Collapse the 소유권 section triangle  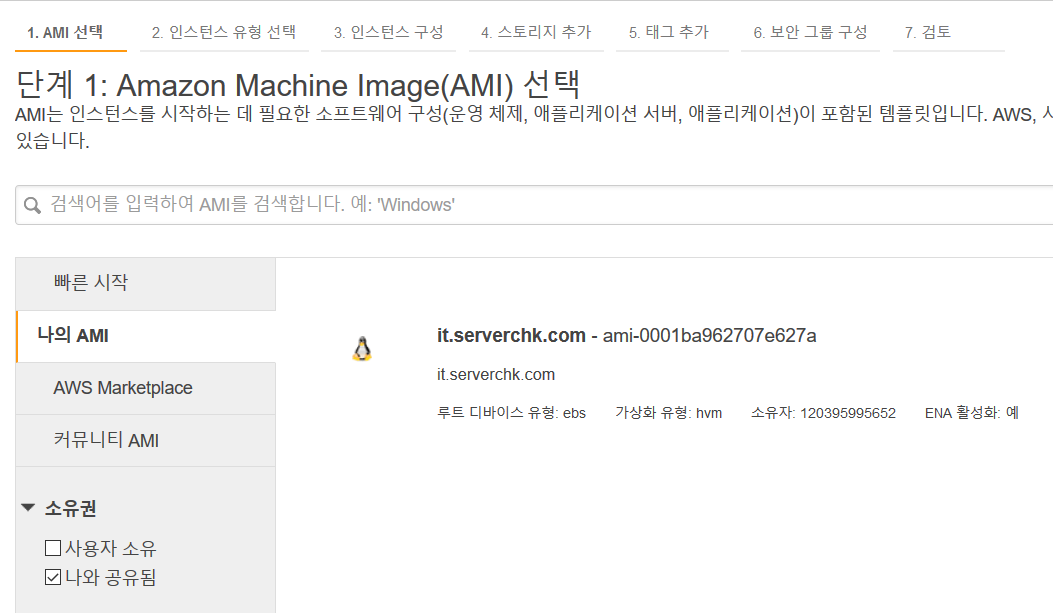pyautogui.click(x=28, y=508)
